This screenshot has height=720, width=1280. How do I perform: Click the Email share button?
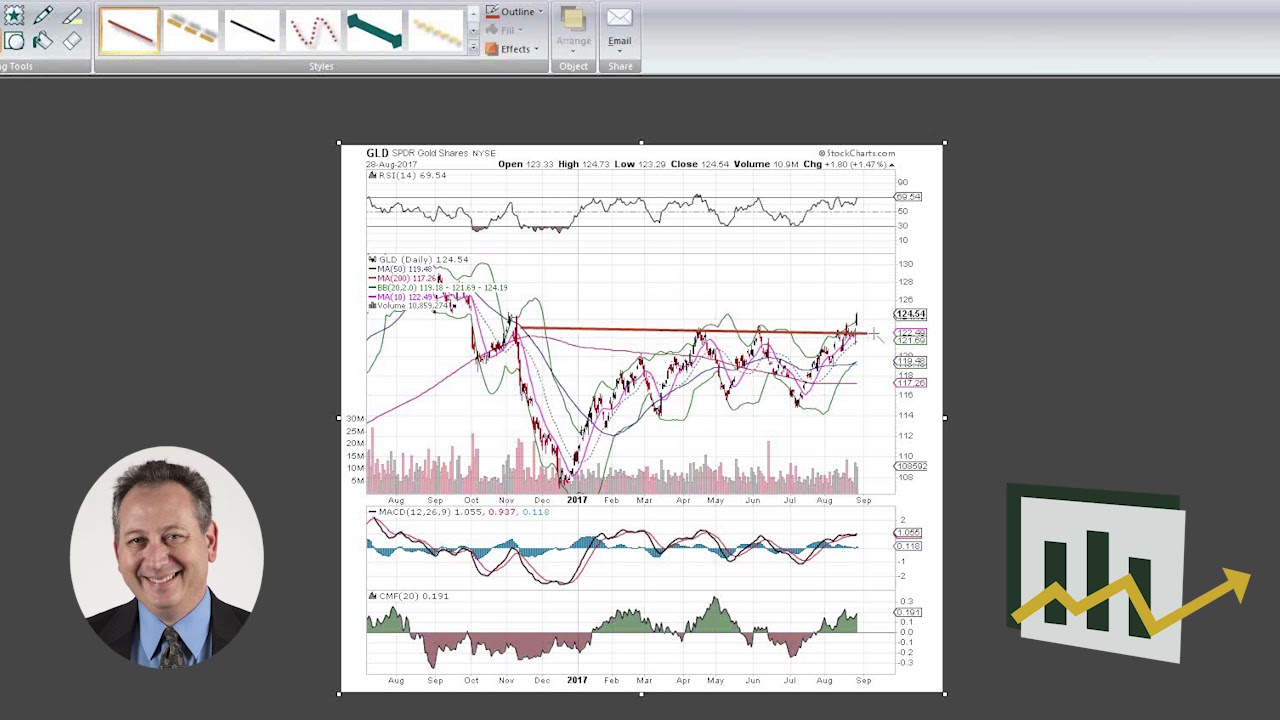[x=619, y=29]
